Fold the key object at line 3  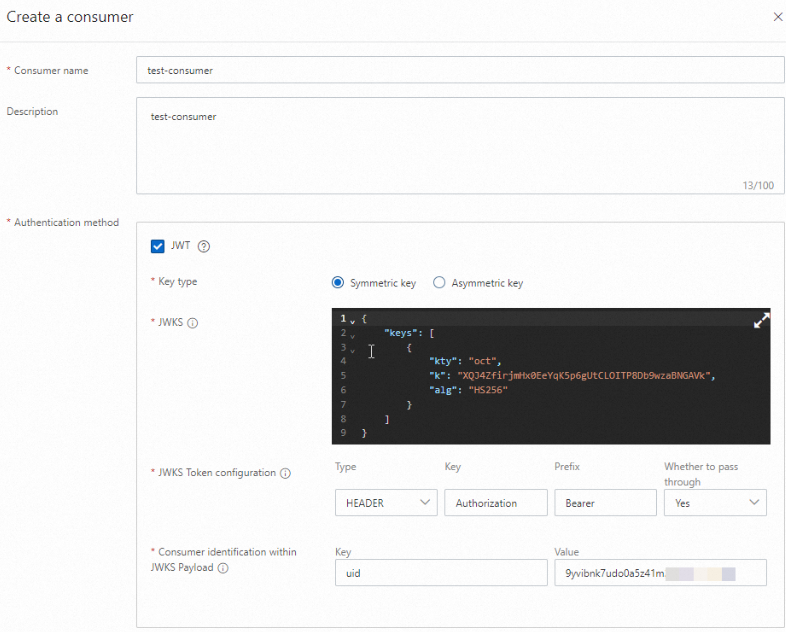tap(352, 350)
